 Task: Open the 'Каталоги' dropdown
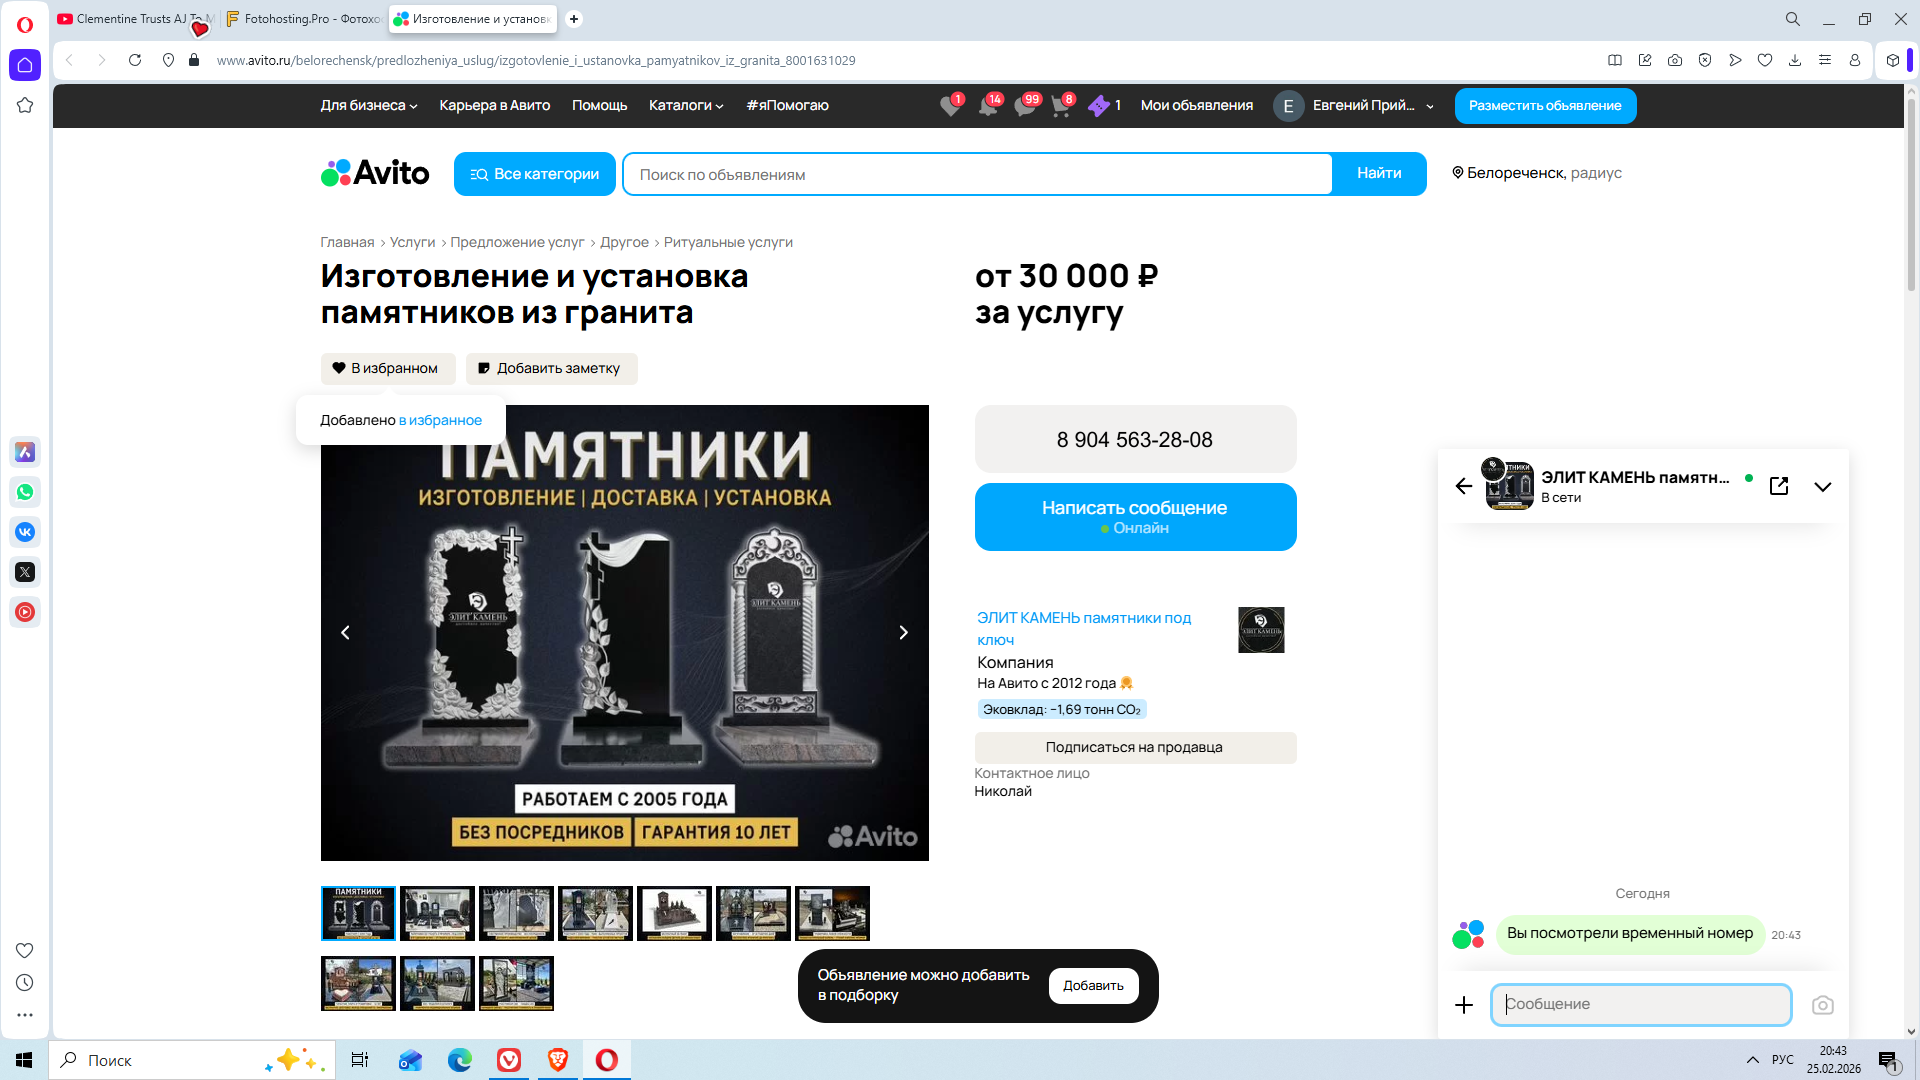click(686, 105)
